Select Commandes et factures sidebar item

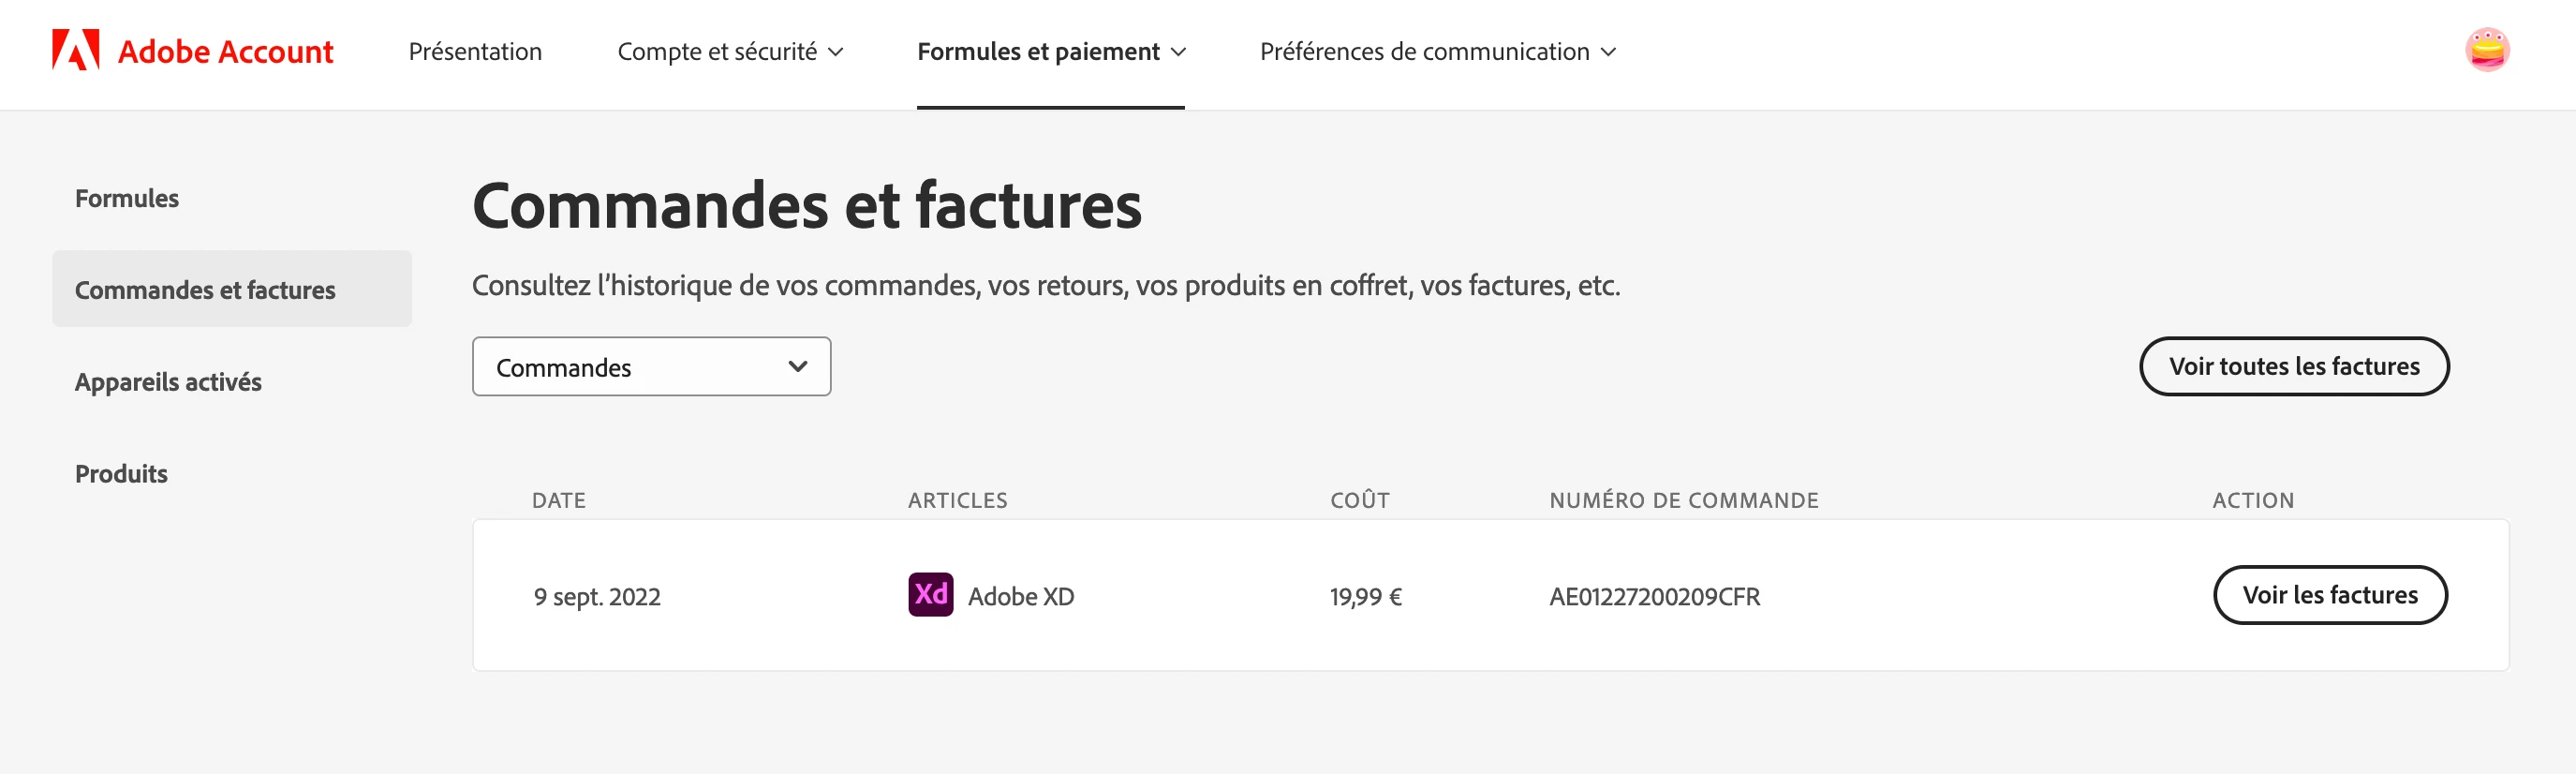click(205, 290)
